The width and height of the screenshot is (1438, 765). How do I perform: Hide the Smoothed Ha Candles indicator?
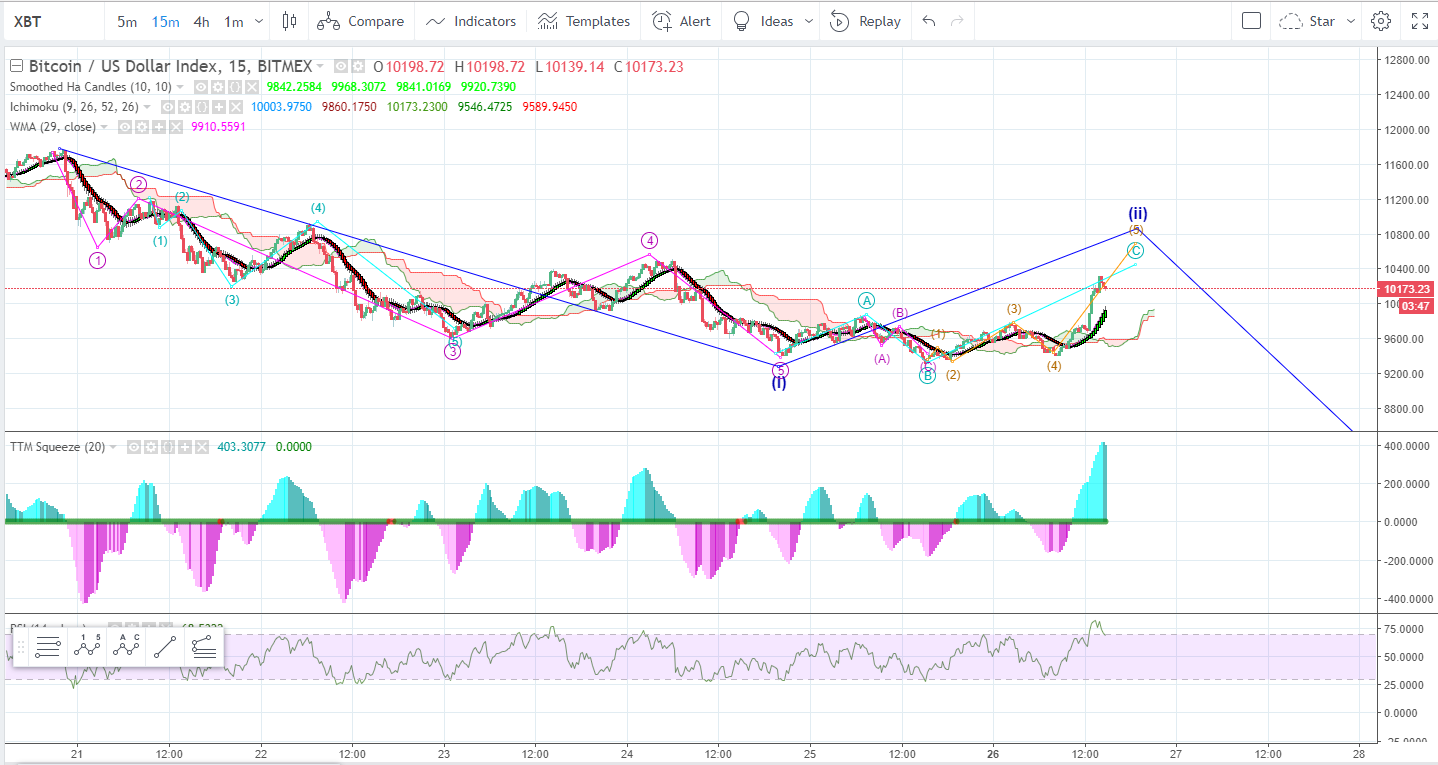click(x=200, y=87)
